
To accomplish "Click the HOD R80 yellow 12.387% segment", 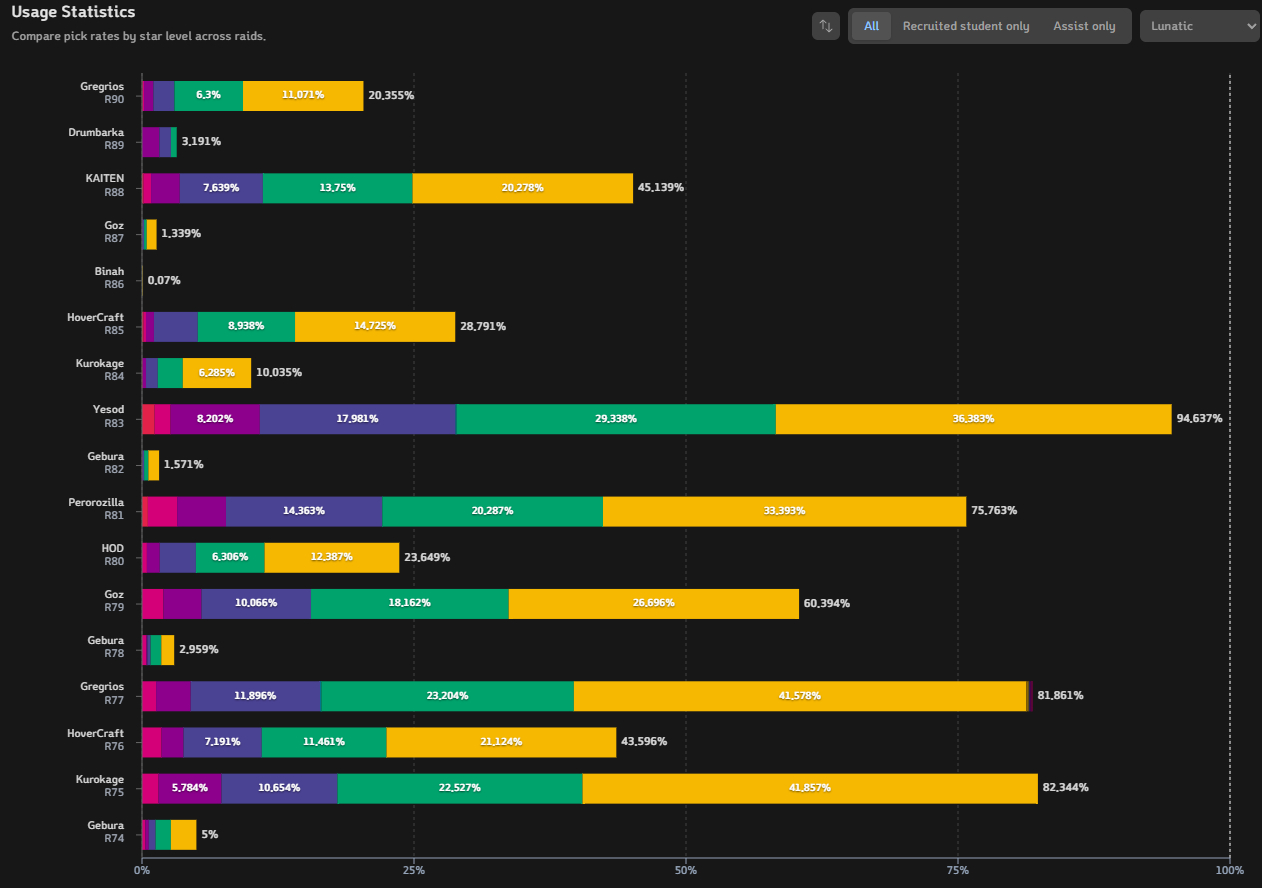I will pos(332,557).
